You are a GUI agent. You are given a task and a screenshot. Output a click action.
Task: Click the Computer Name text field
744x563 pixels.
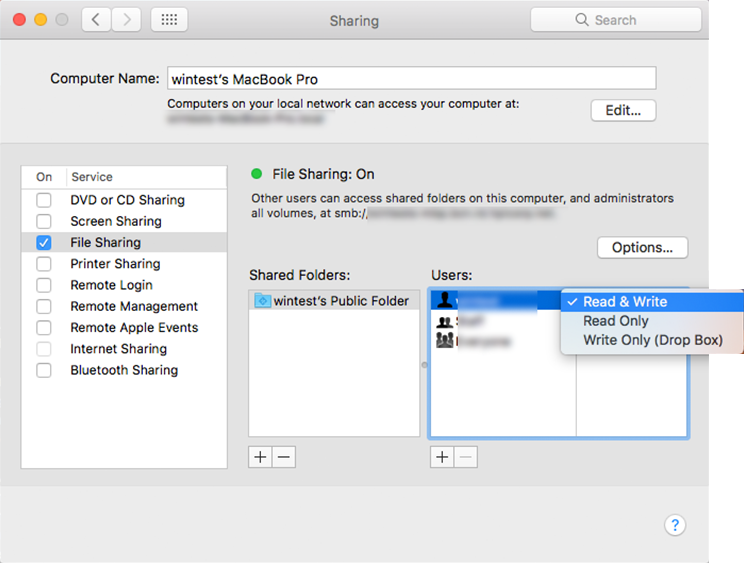point(410,79)
